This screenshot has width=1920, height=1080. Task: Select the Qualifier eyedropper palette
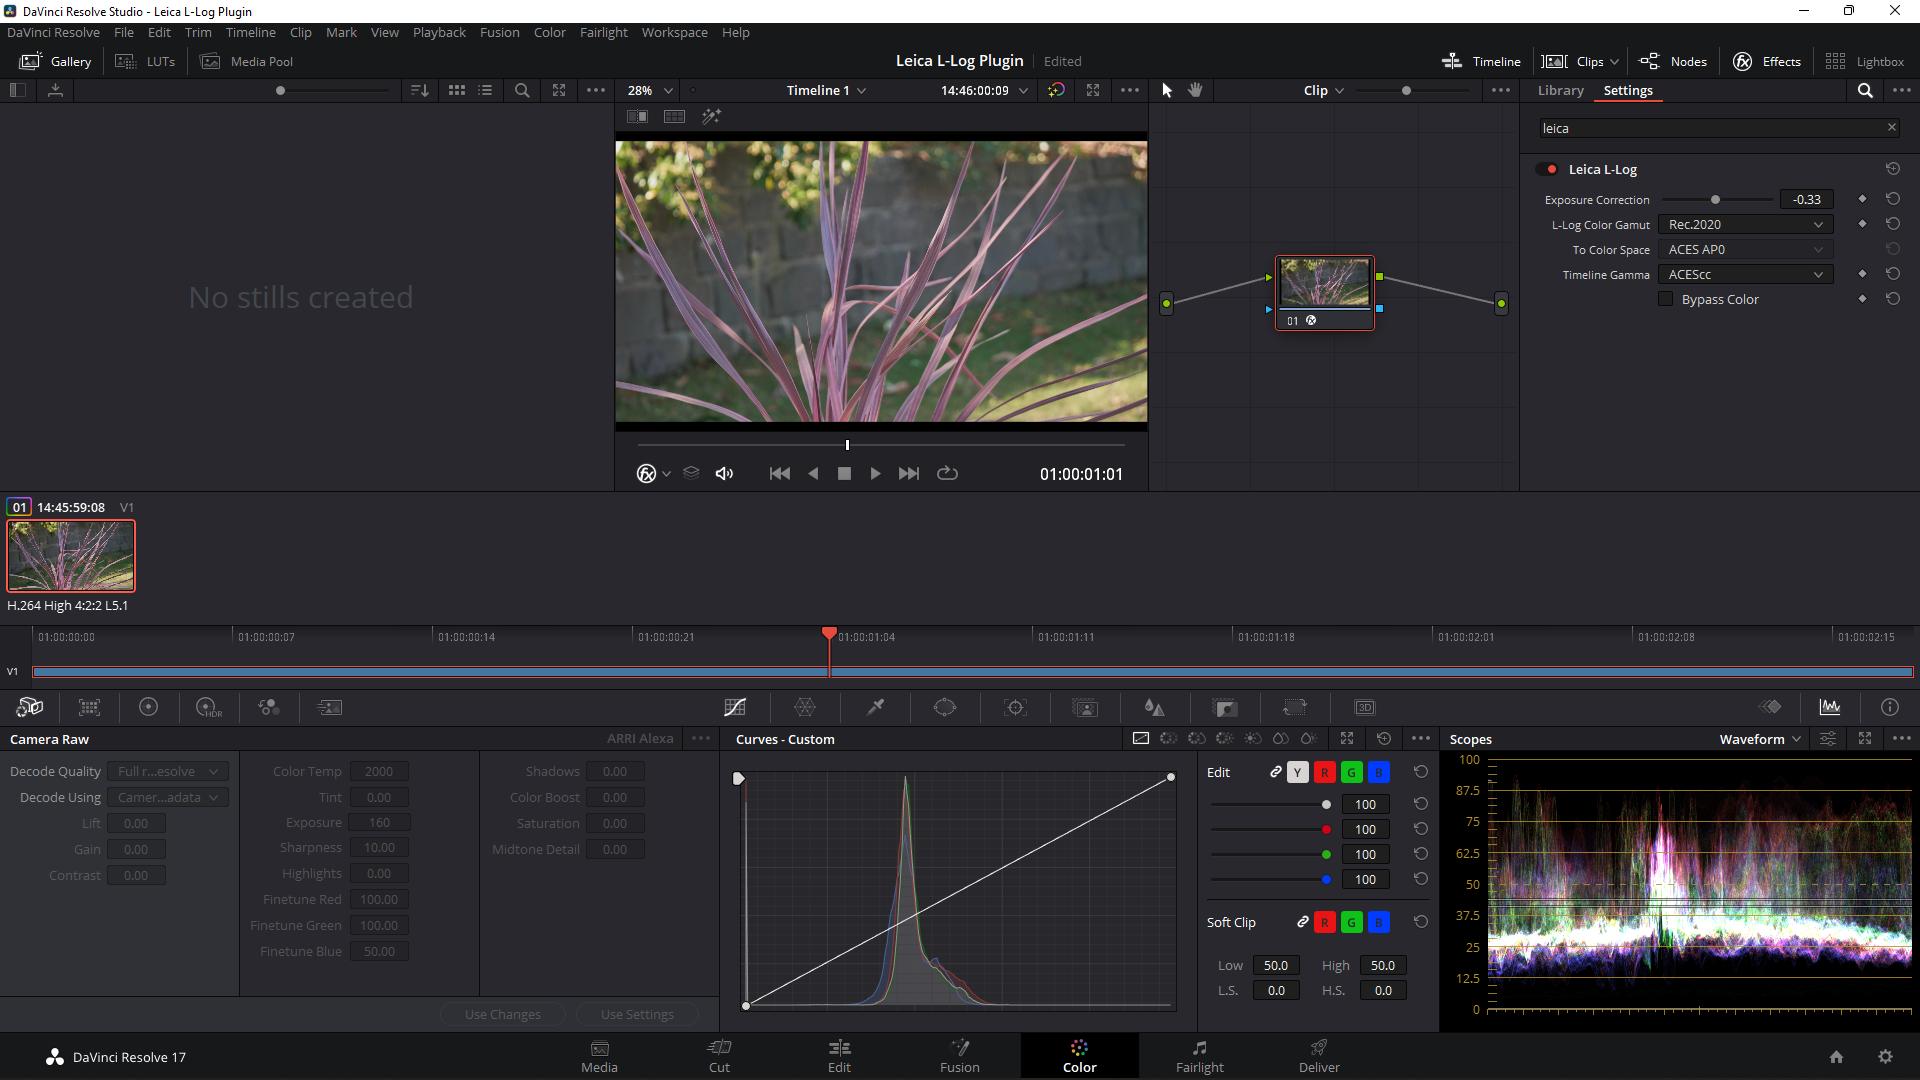click(x=875, y=707)
